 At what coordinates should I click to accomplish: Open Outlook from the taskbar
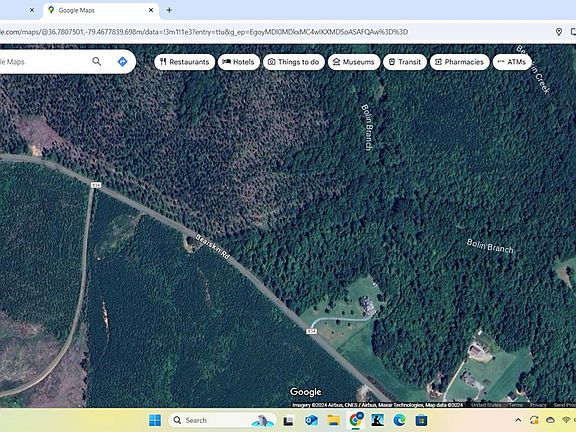[312, 420]
